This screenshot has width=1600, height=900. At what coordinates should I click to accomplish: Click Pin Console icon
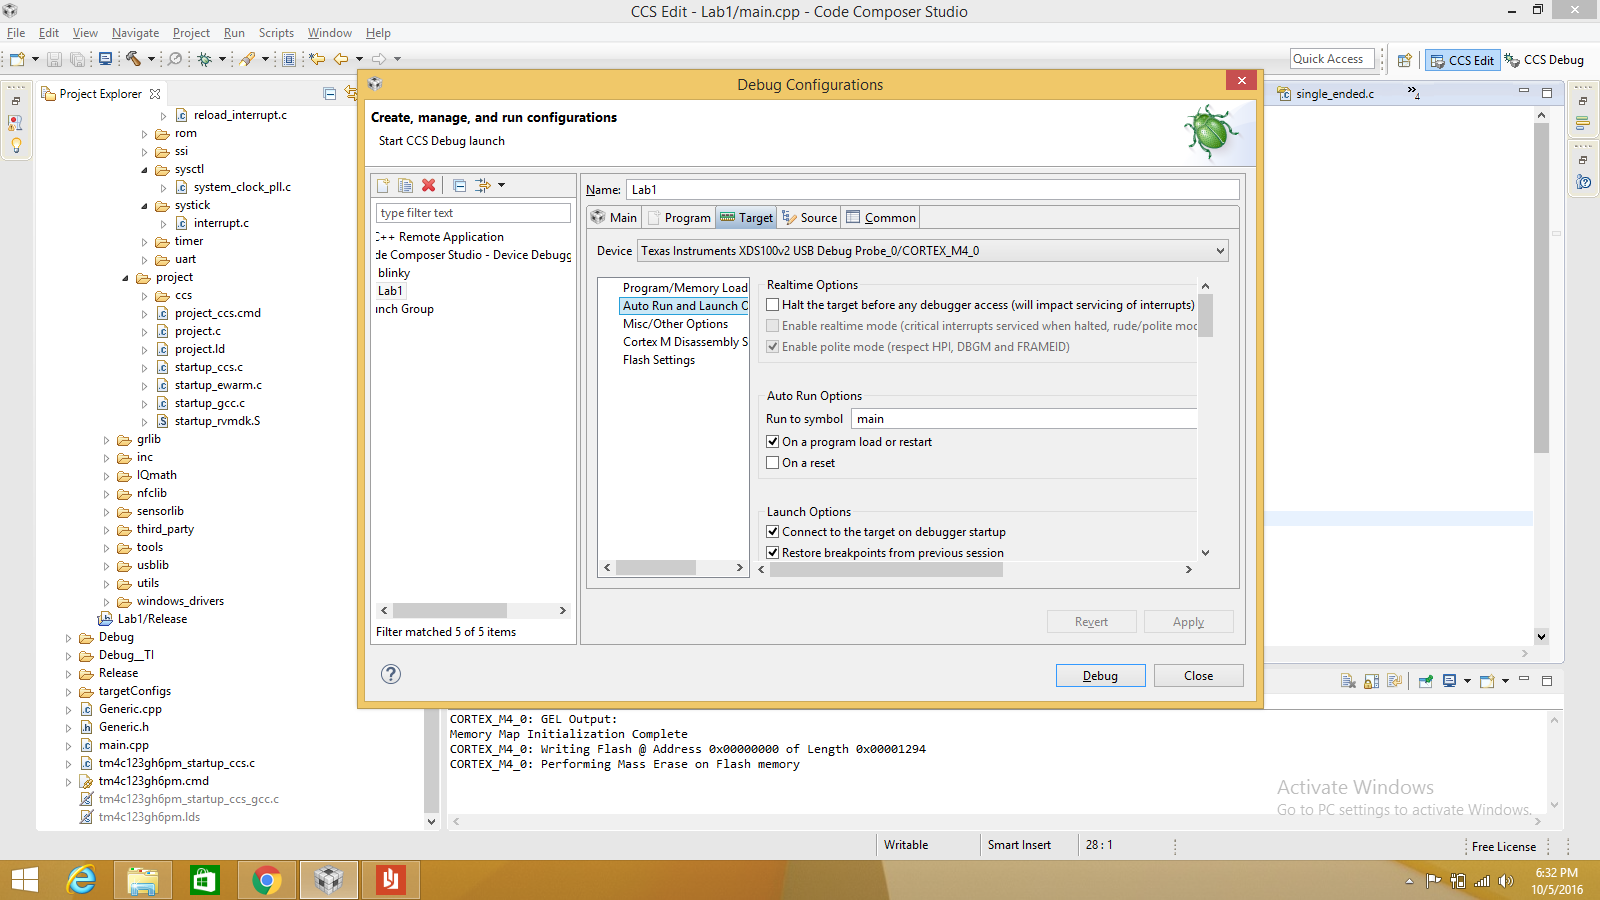coord(1425,681)
